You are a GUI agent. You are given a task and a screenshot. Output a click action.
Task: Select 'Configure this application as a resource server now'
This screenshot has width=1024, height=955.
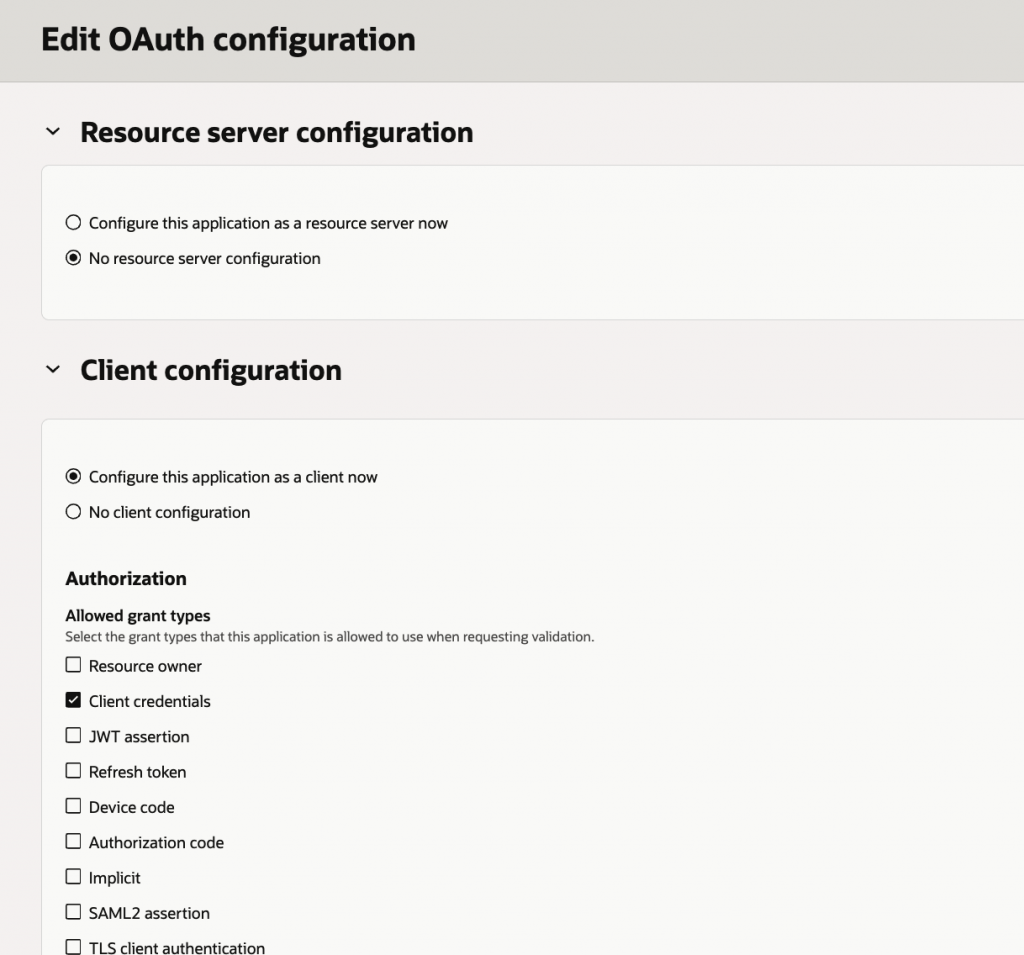73,223
